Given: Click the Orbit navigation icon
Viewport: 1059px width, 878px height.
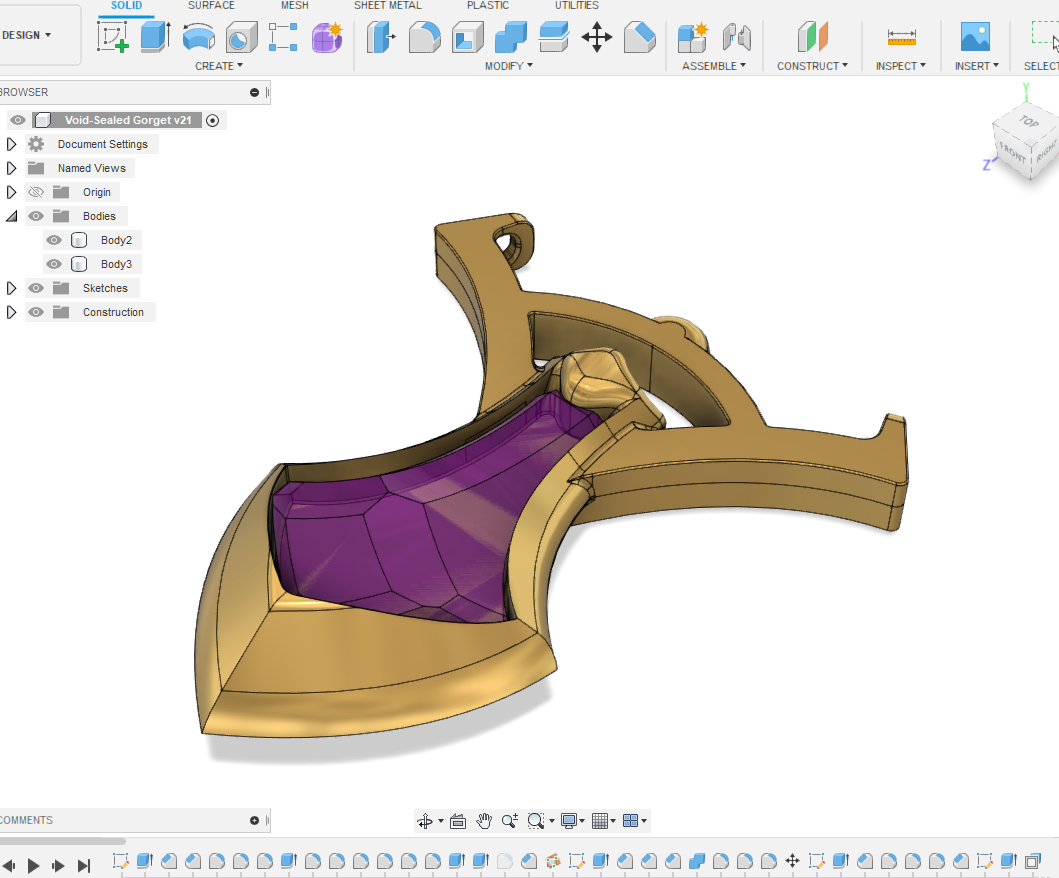Looking at the screenshot, I should [x=425, y=821].
